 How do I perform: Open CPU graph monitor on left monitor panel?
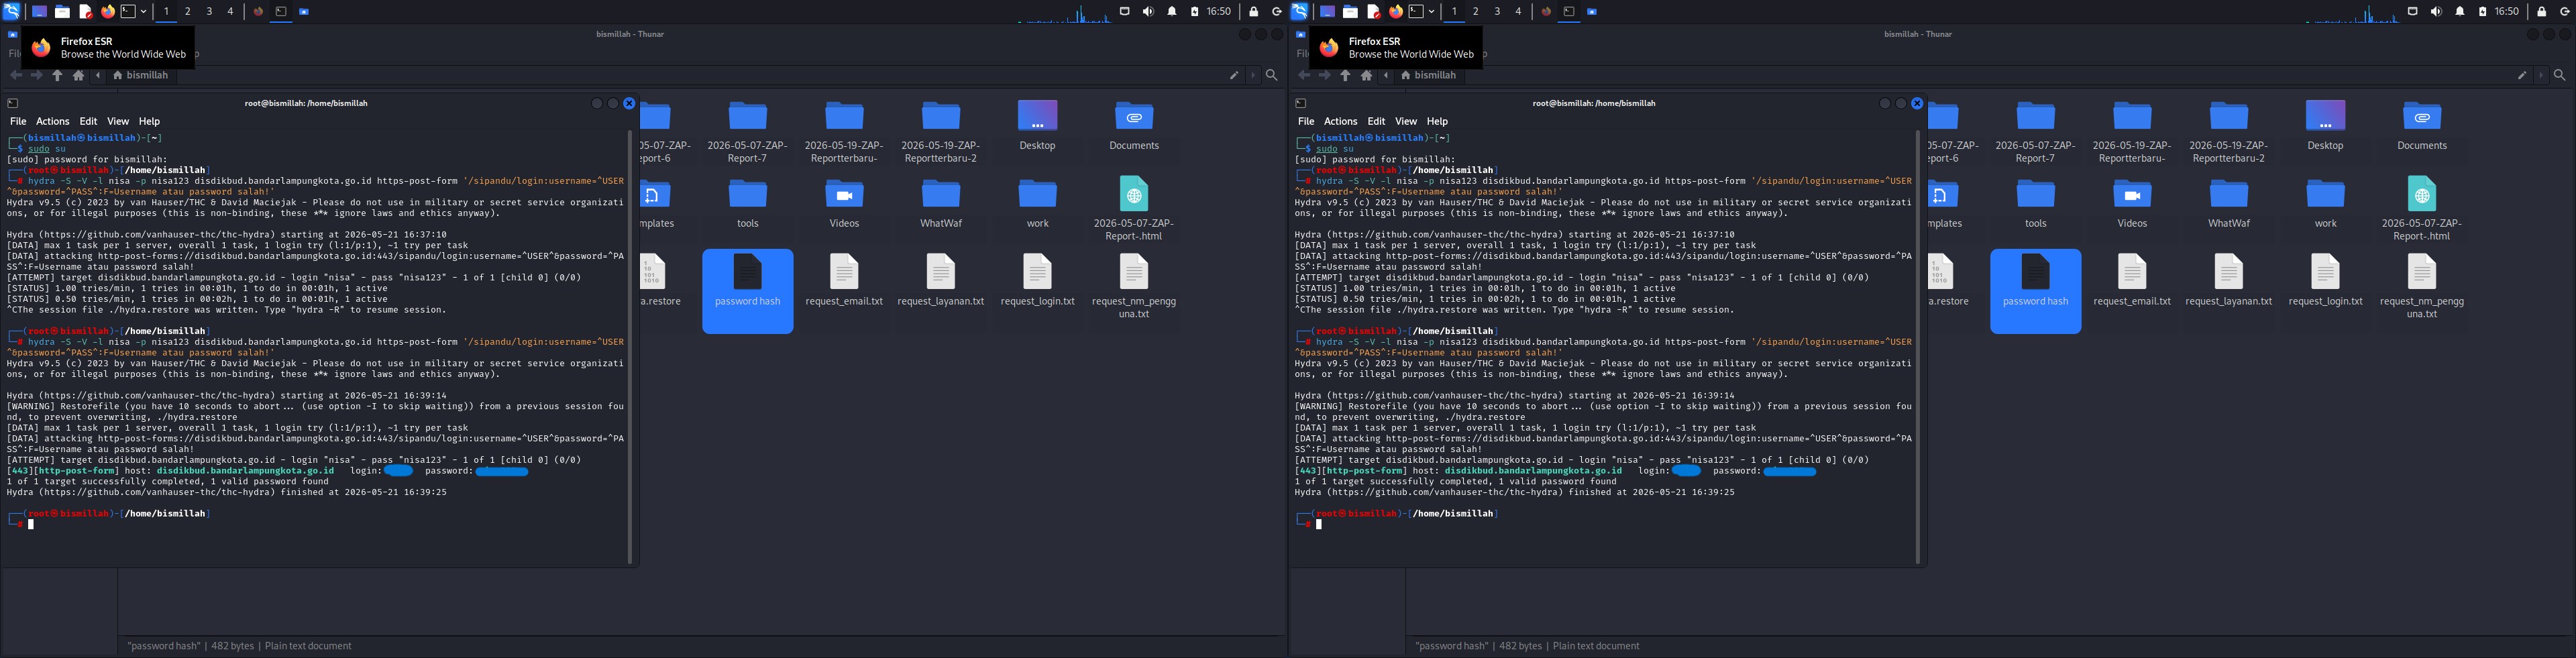1064,12
